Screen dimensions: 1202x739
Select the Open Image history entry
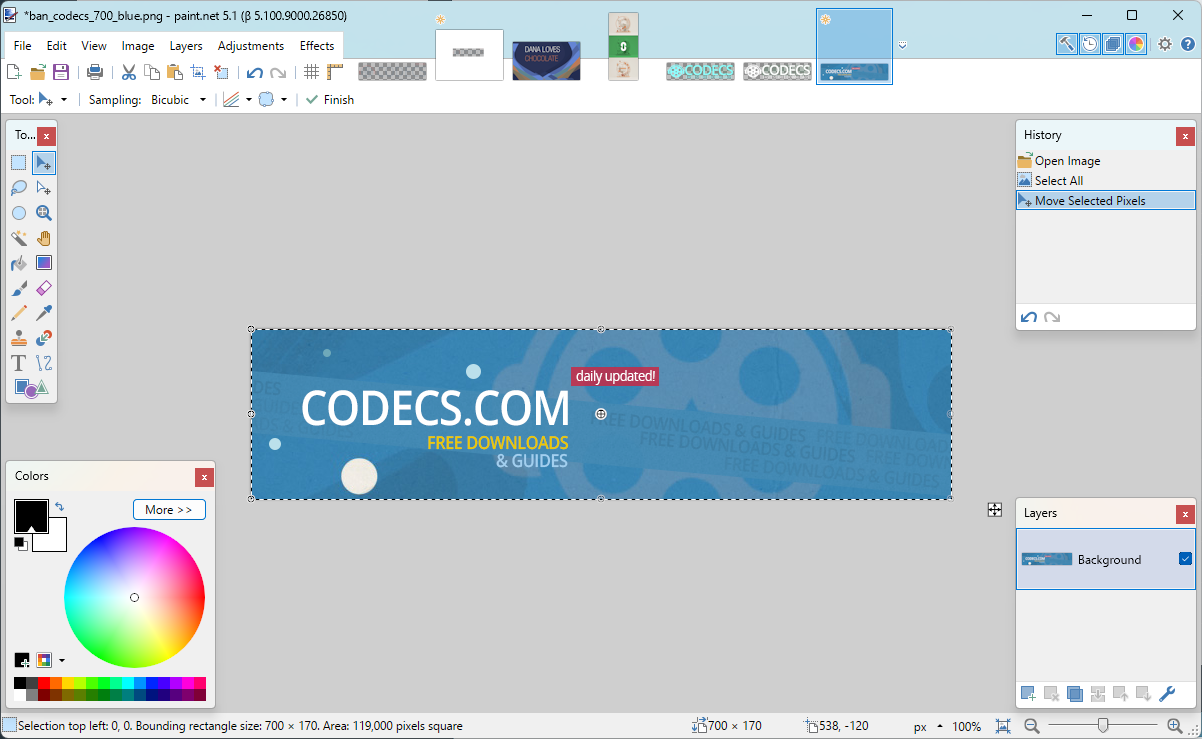click(x=1106, y=161)
